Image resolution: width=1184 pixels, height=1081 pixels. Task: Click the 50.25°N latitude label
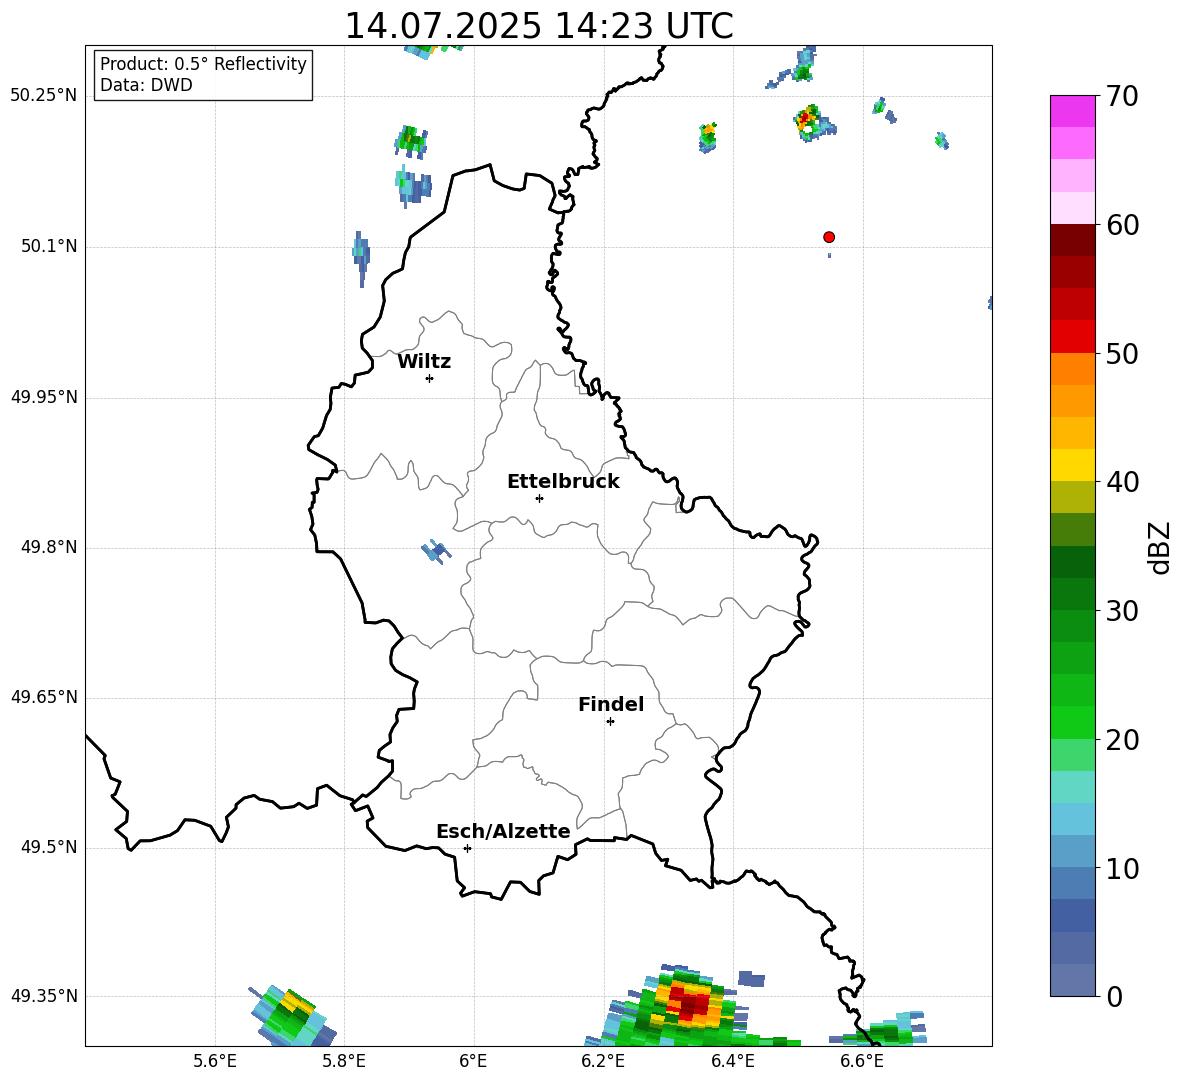(x=44, y=96)
